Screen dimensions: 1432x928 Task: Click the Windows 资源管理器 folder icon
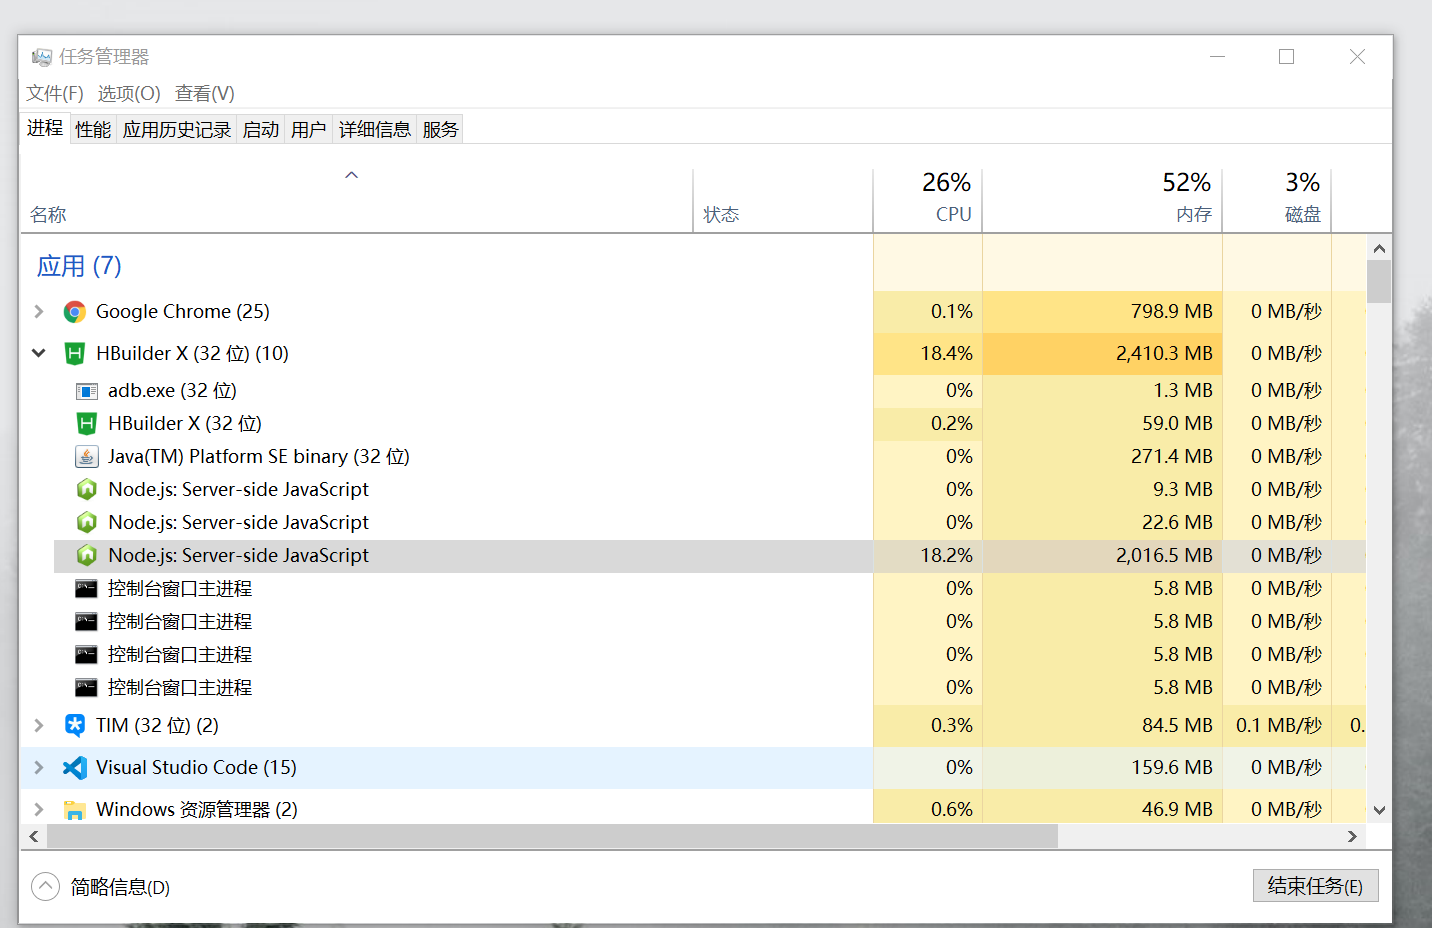coord(75,810)
